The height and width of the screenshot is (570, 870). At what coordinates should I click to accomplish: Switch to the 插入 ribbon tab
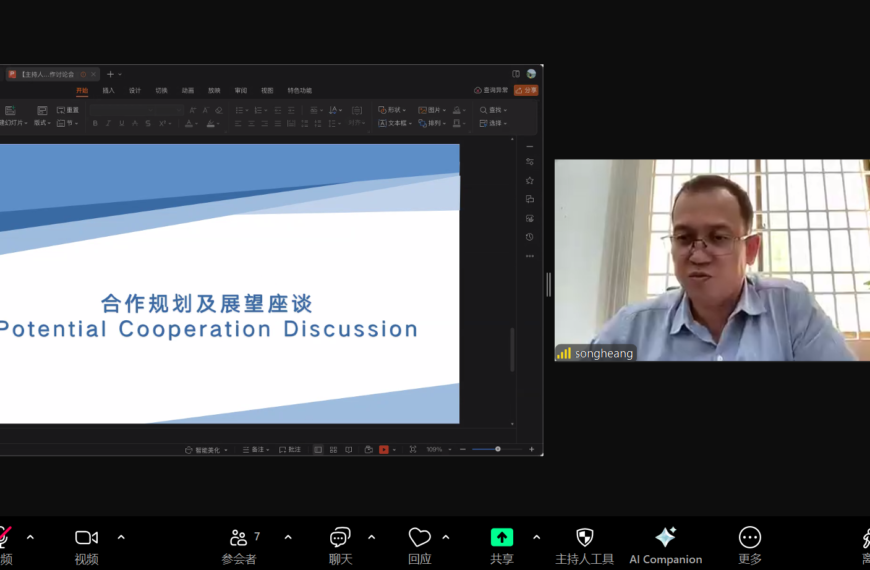coord(108,90)
